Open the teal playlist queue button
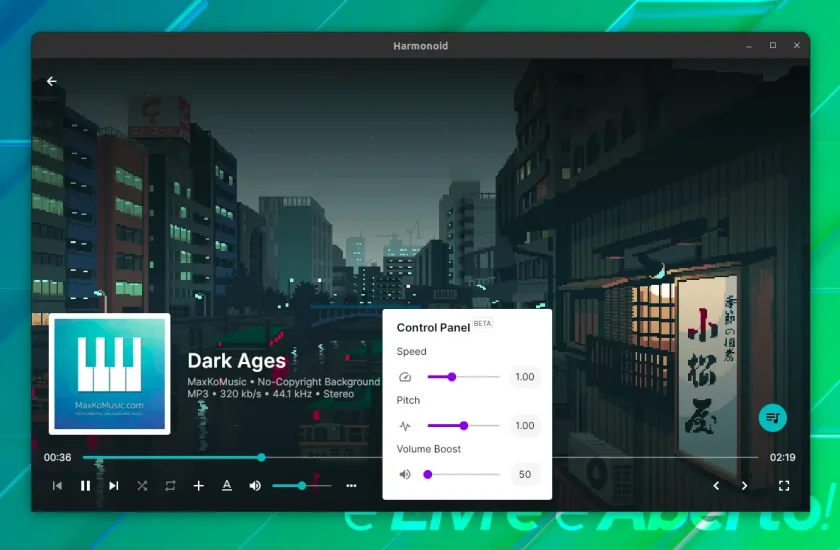This screenshot has width=840, height=550. tap(772, 418)
